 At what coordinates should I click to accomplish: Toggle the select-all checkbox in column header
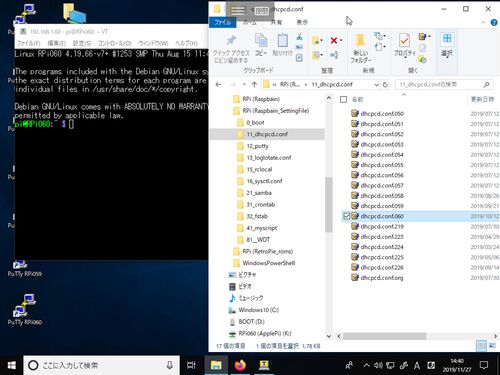pyautogui.click(x=343, y=99)
